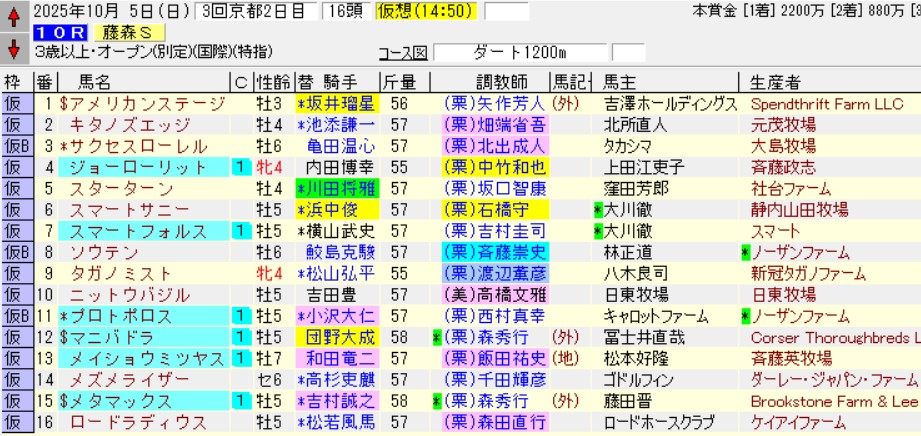Click the cyan 1 mark in マニバドラ row
Screen dimensions: 921x436
[240, 337]
